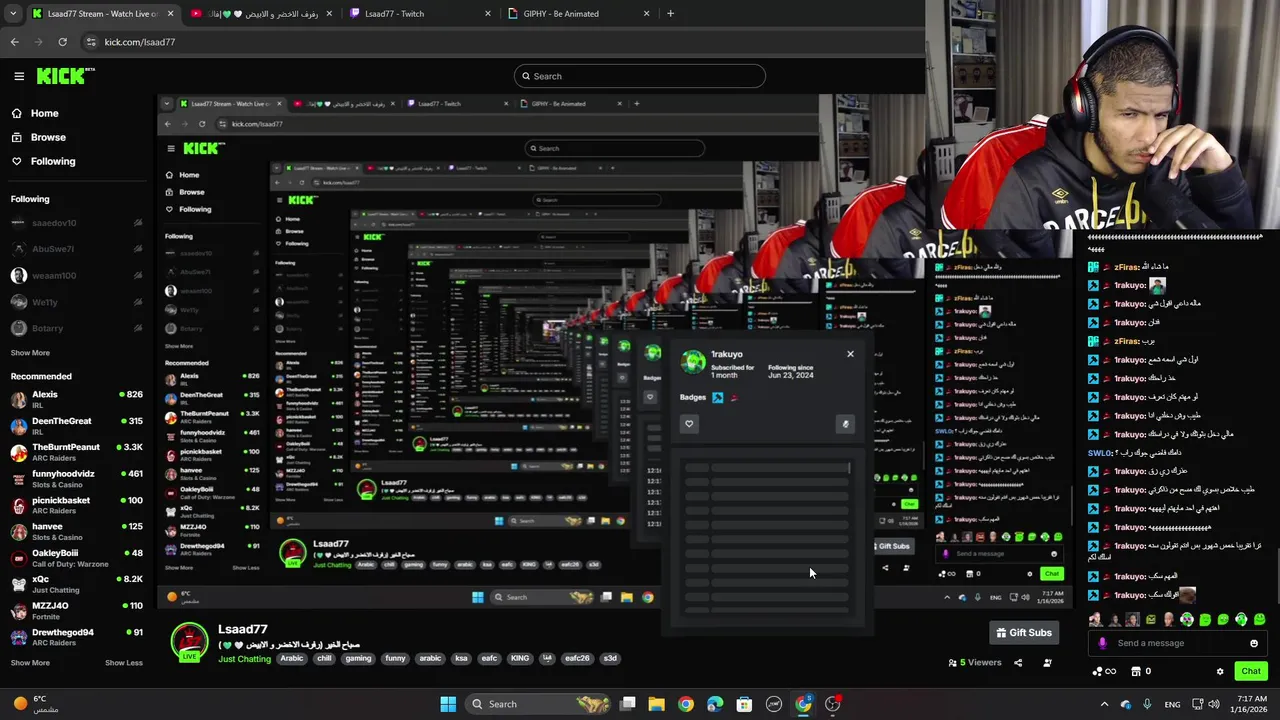The image size is (1280, 720).
Task: Click the green KICK logo on the main page
Action: click(x=65, y=76)
